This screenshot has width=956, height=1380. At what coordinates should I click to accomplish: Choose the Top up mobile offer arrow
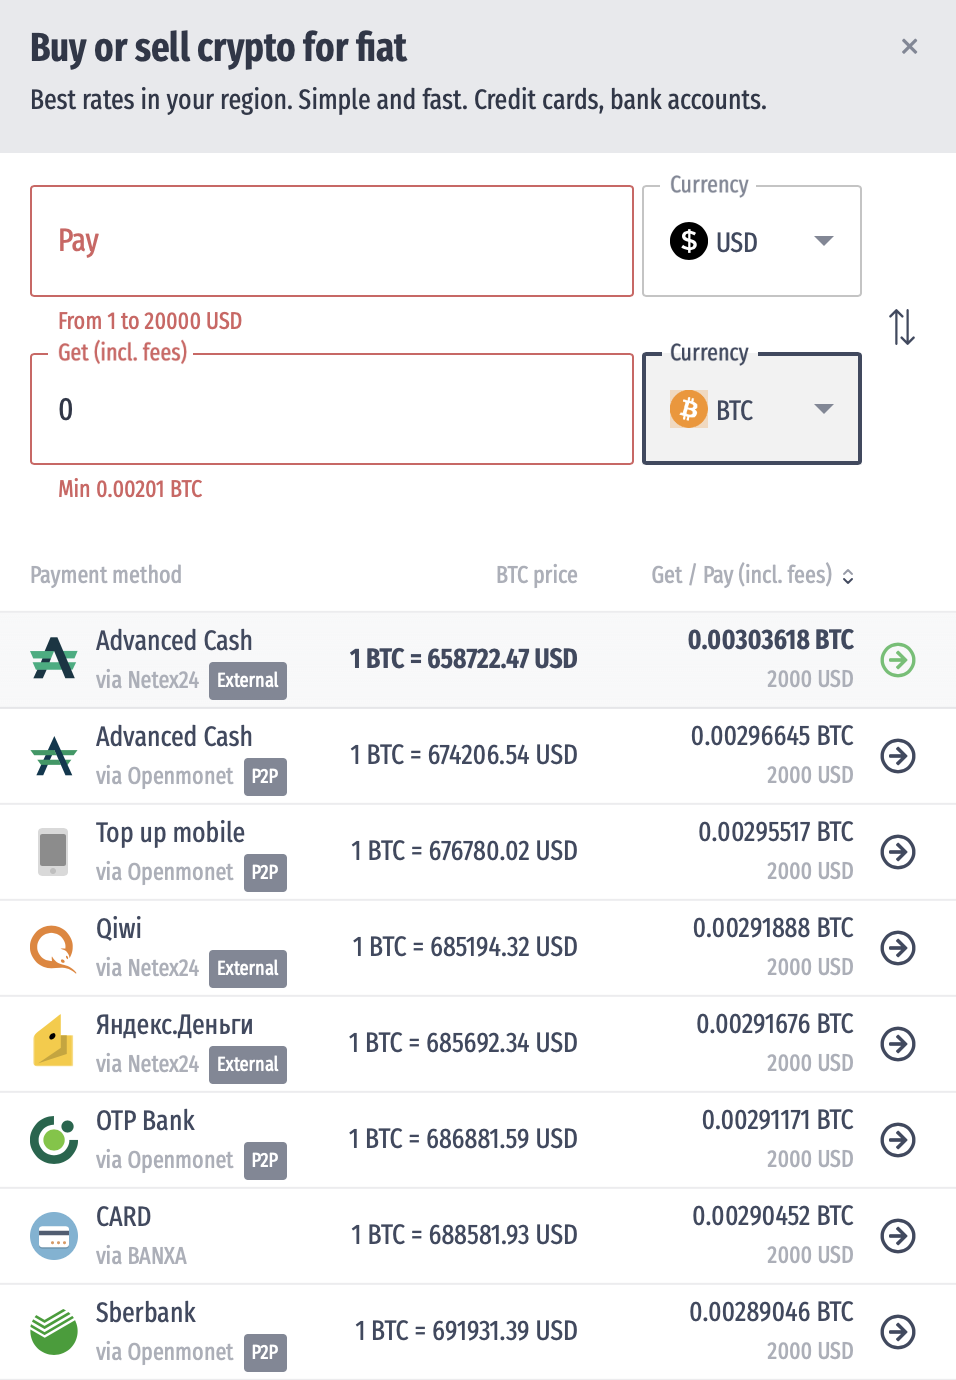point(898,852)
